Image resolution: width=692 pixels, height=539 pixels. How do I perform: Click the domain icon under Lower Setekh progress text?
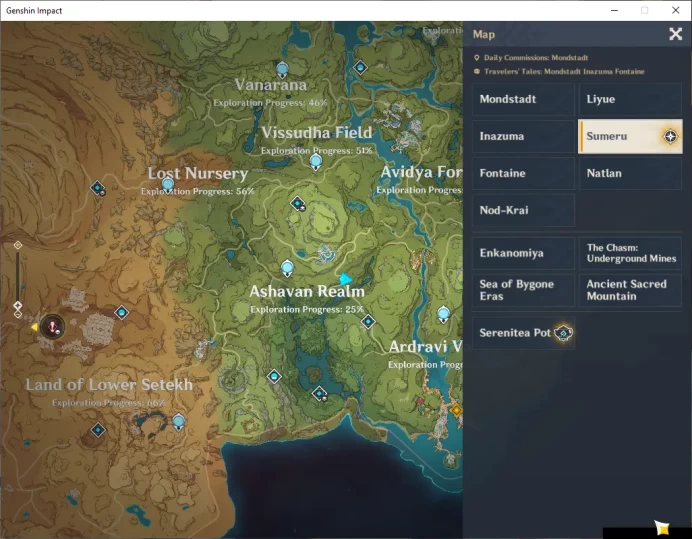(98, 430)
